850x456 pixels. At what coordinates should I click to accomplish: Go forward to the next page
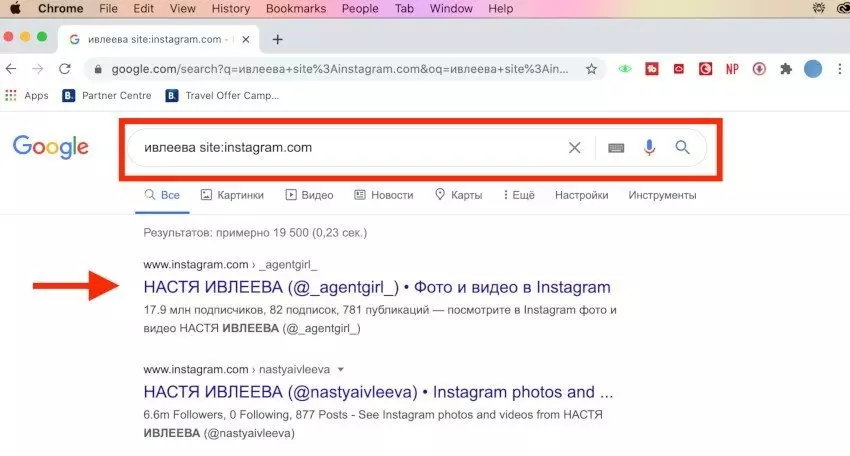pos(37,69)
